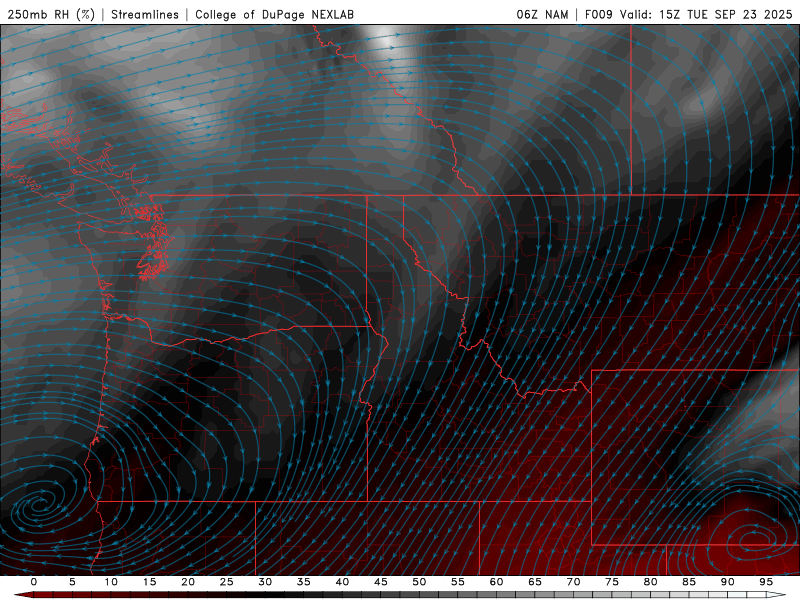Click the "F009" forecast hour label

point(598,14)
